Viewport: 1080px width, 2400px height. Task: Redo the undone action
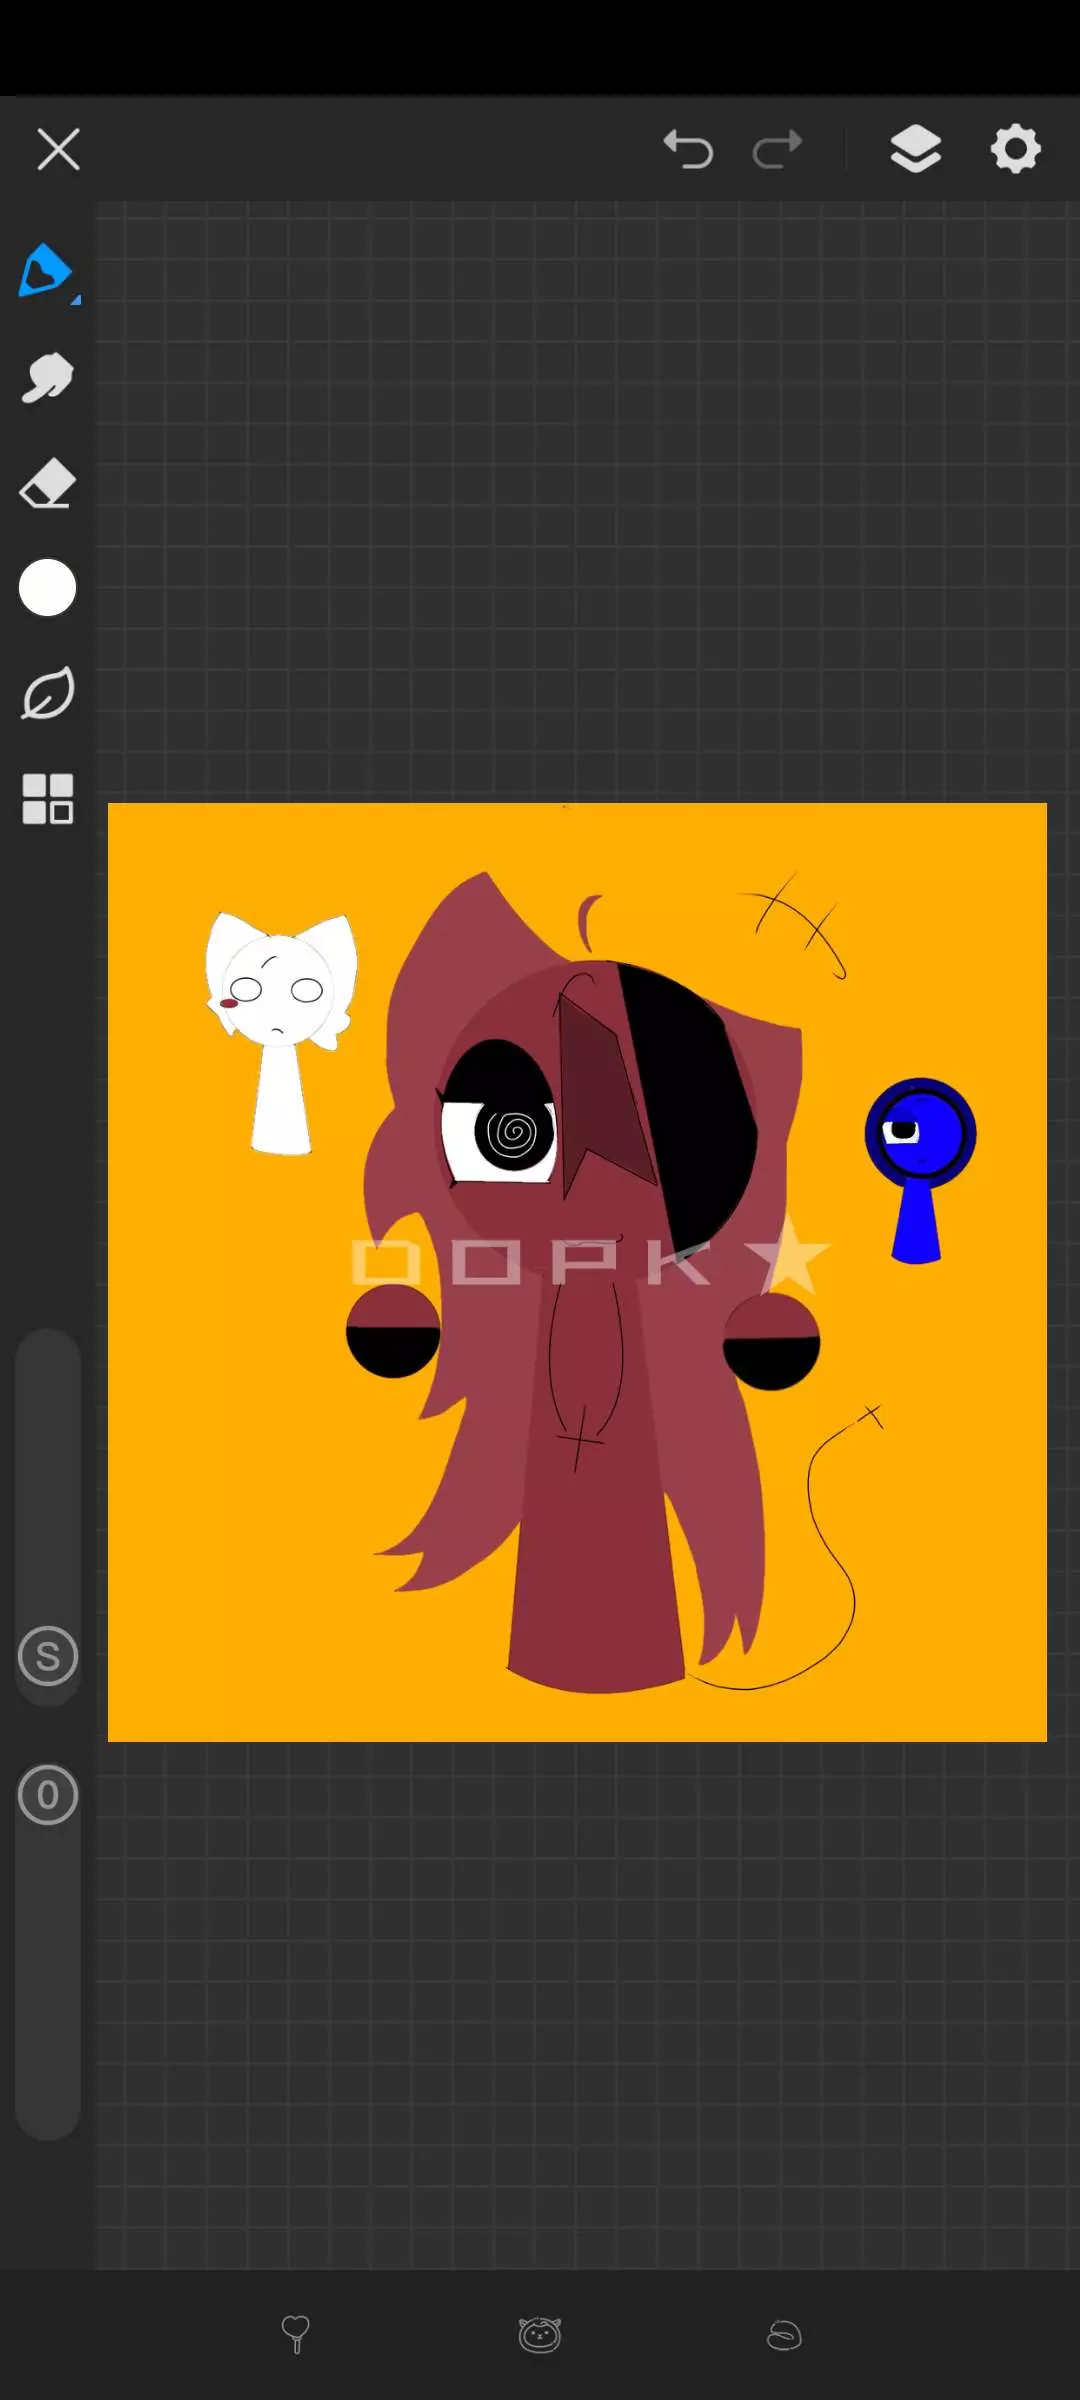coord(777,150)
